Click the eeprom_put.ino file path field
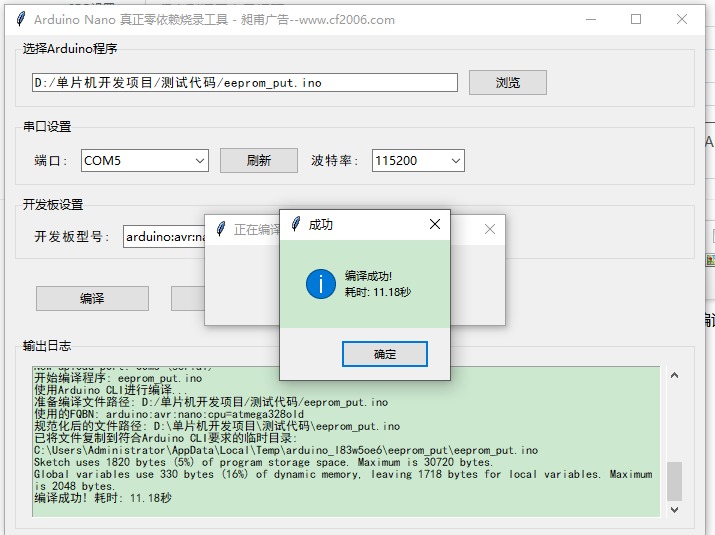Screen dimensions: 715x535 pos(244,83)
